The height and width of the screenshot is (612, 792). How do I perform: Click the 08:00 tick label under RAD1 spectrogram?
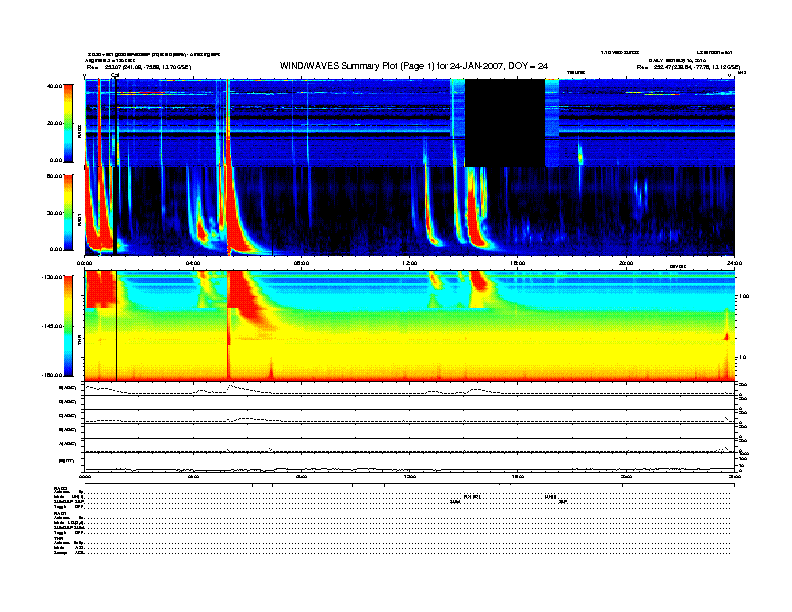click(x=302, y=263)
